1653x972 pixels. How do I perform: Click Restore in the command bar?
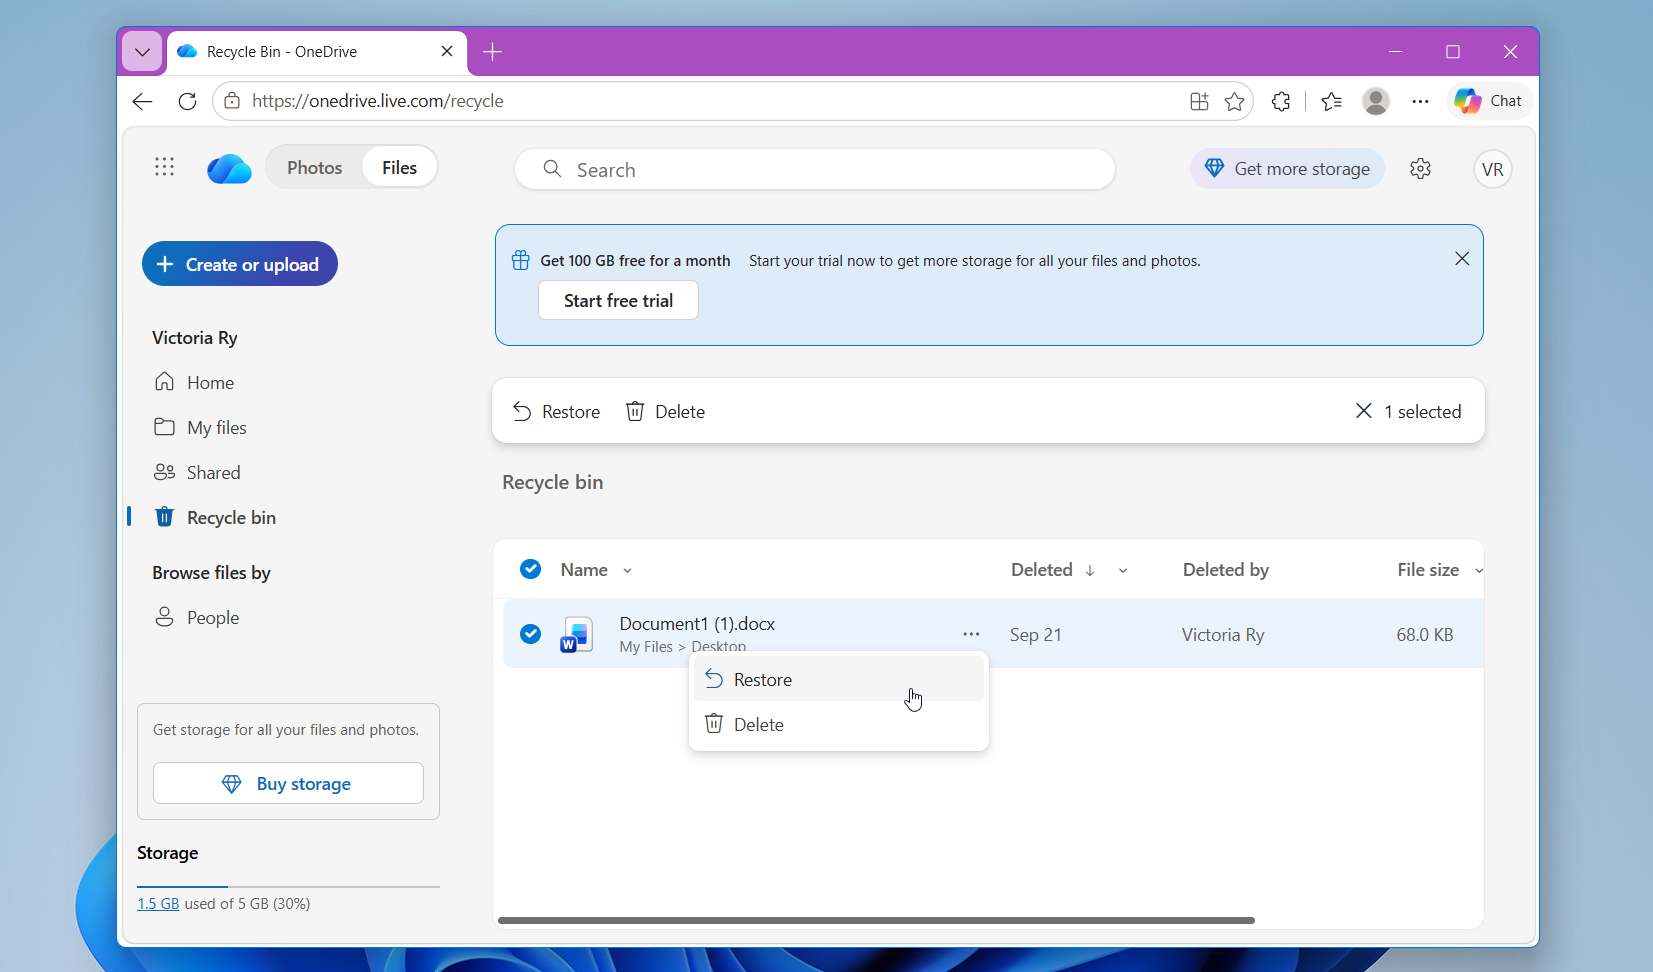pos(556,412)
